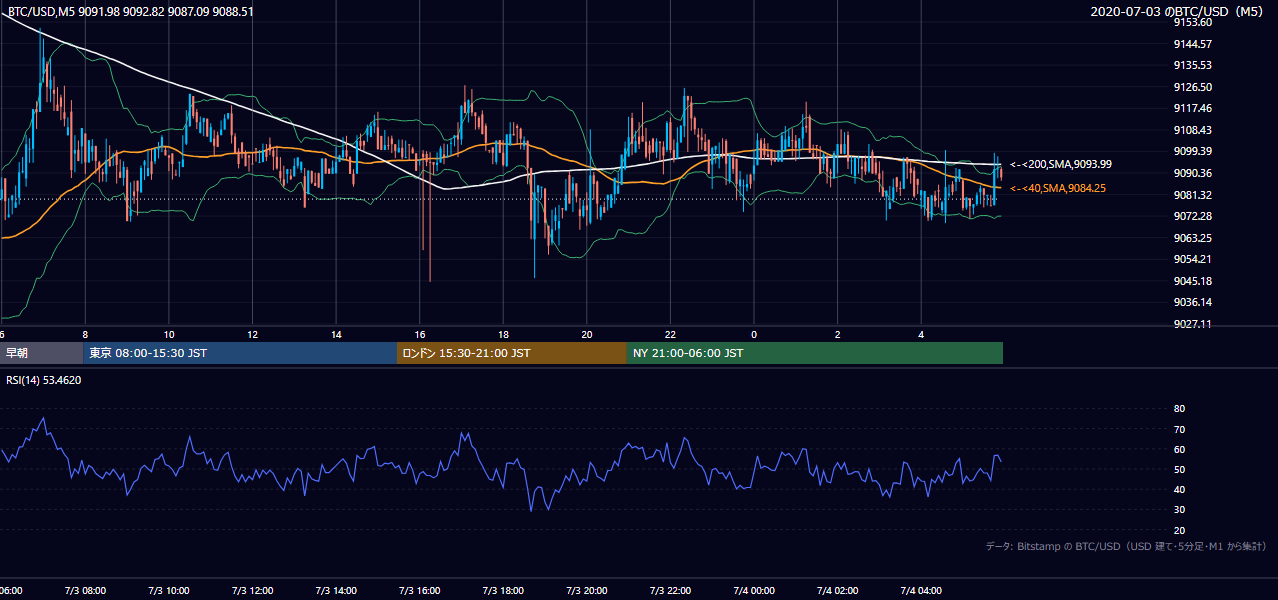This screenshot has height=600, width=1278.
Task: Click price axis value 9126.50
Action: coord(1192,87)
